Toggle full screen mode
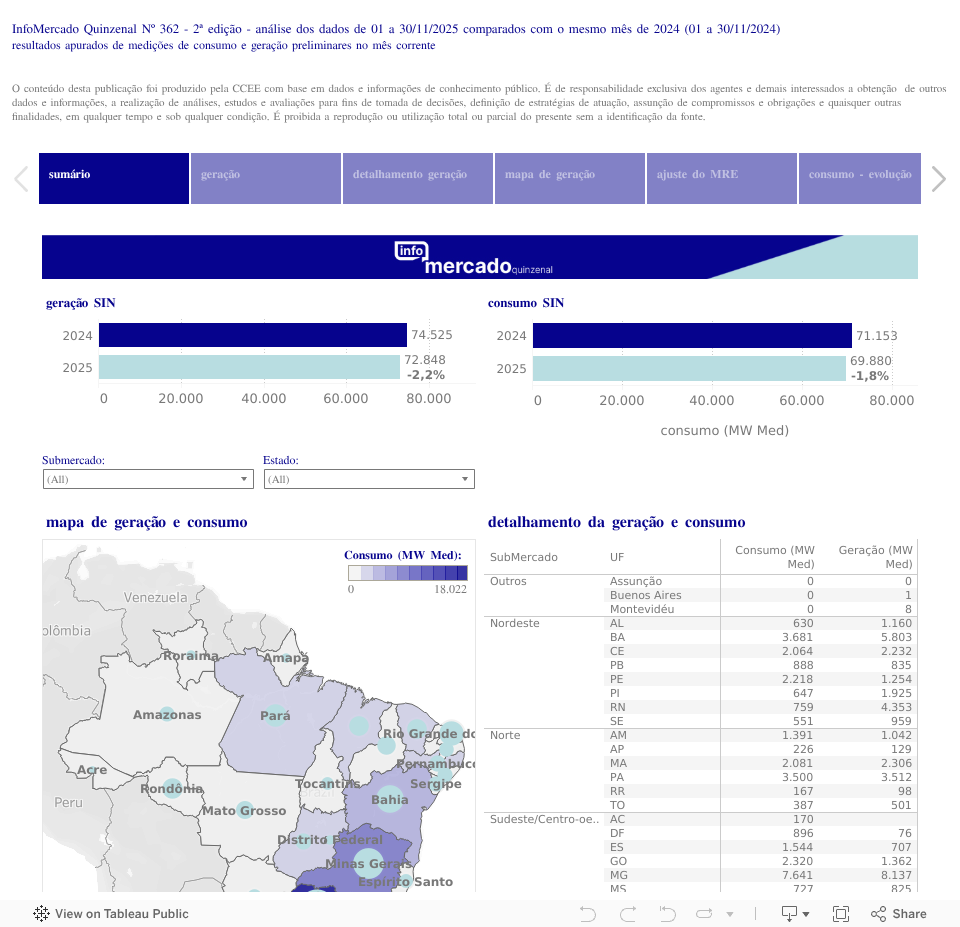The height and width of the screenshot is (927, 960). [x=840, y=913]
